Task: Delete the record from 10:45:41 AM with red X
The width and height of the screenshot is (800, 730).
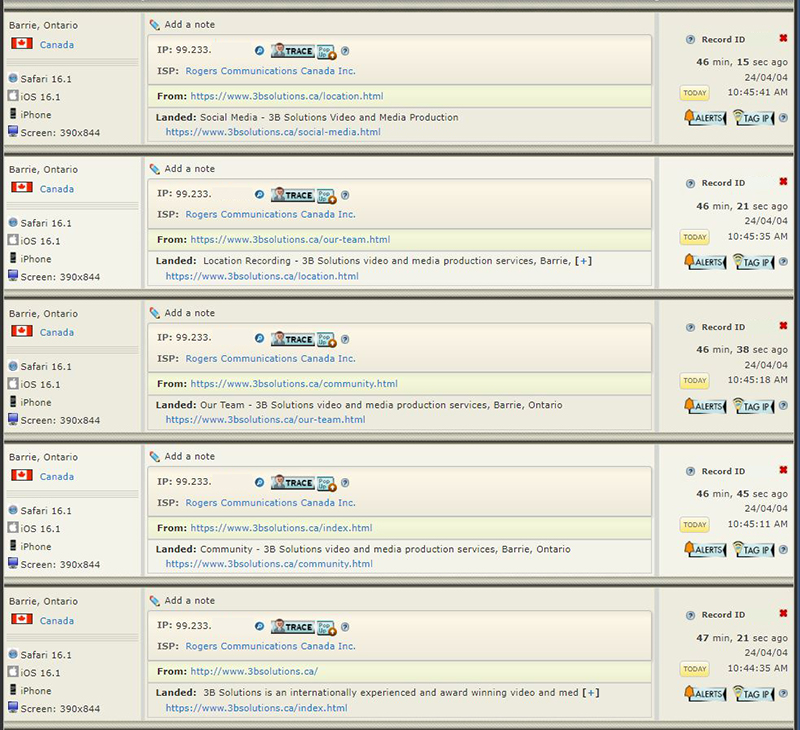Action: [783, 38]
